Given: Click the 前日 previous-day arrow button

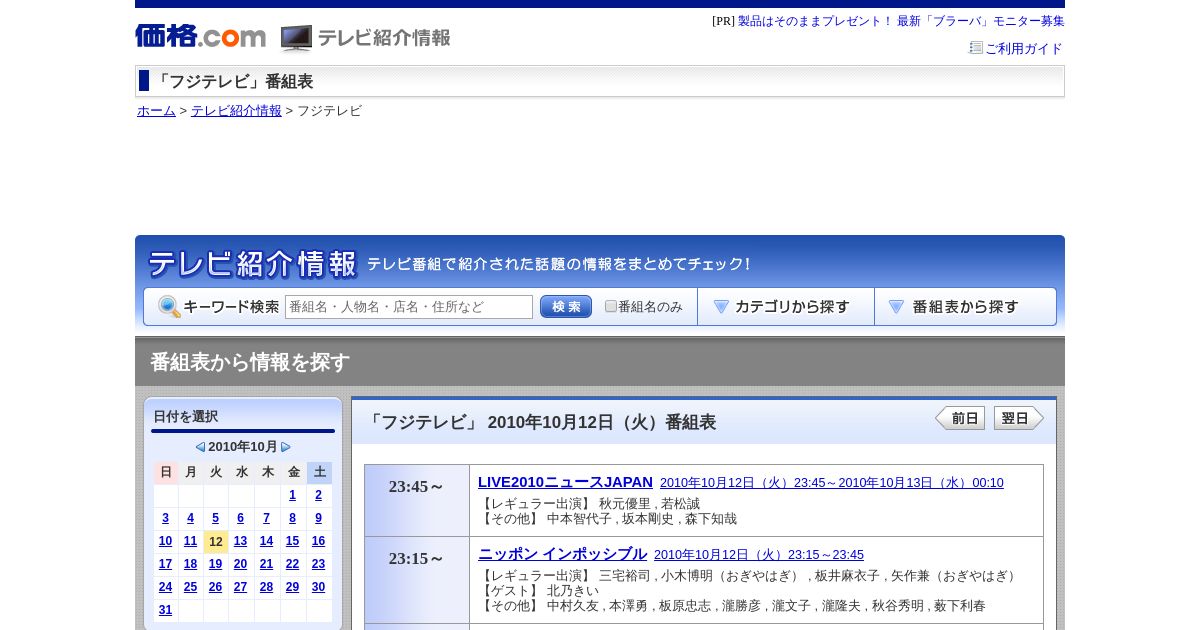Looking at the screenshot, I should [960, 418].
